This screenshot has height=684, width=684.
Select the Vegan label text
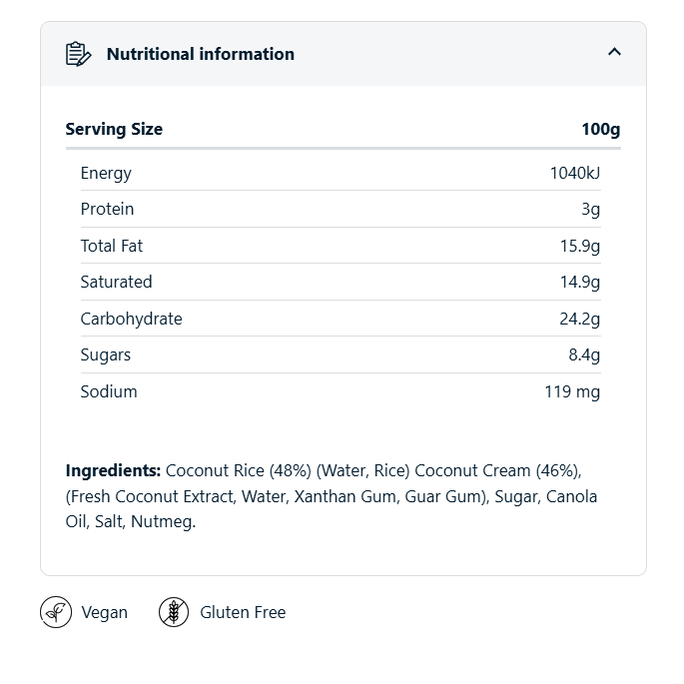click(x=104, y=612)
